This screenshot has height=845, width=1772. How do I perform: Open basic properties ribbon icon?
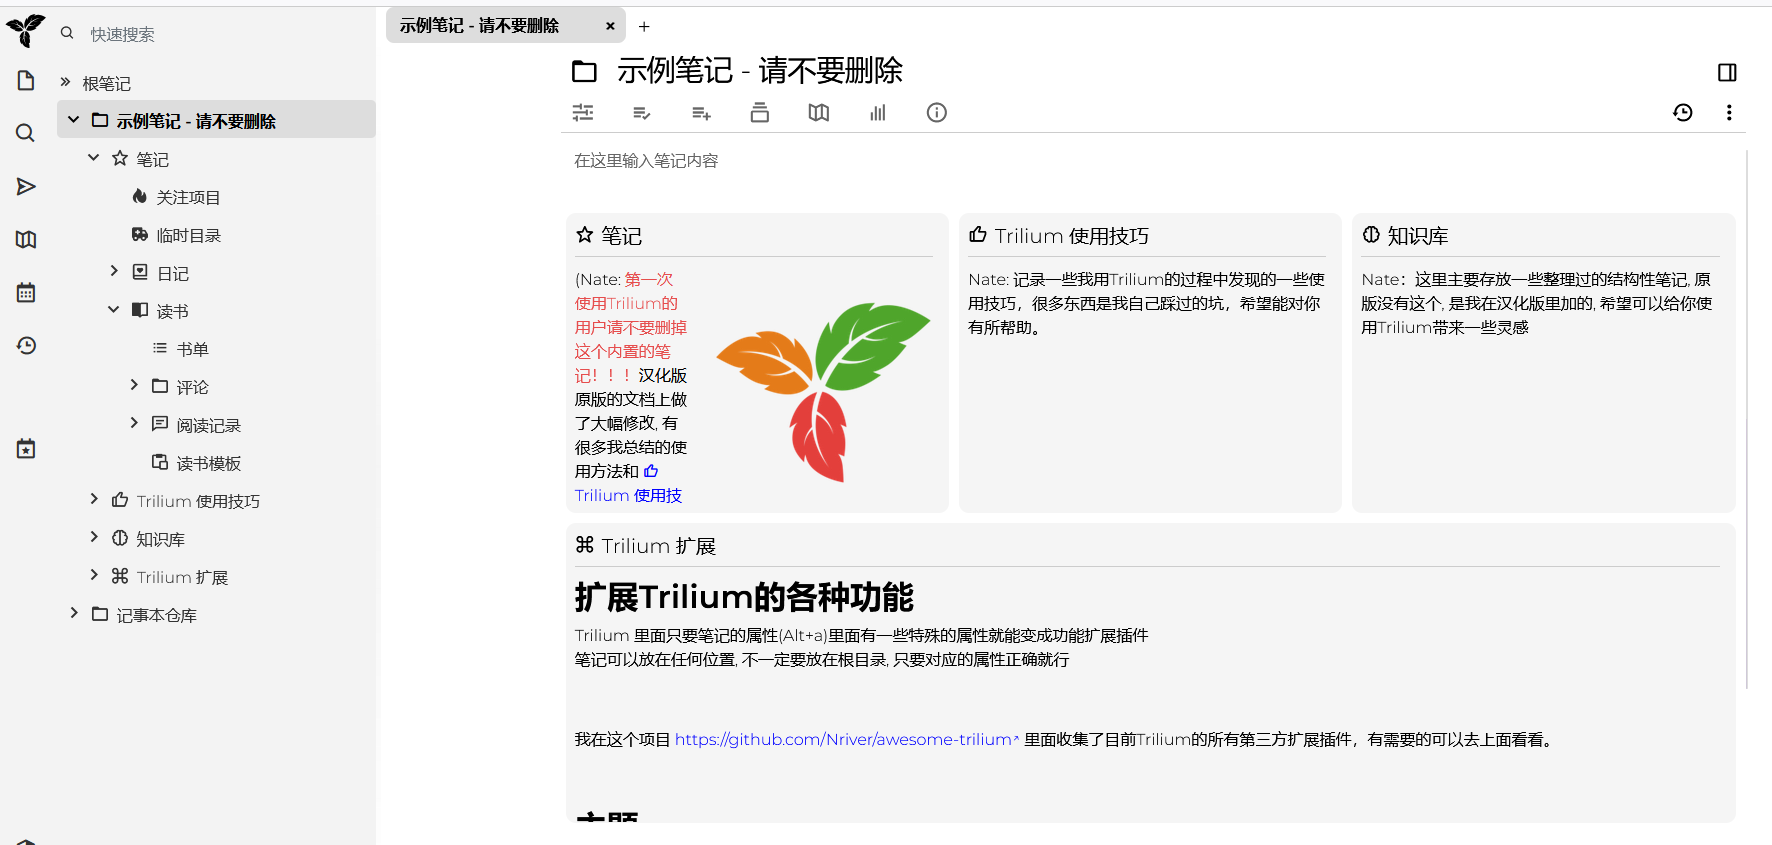[x=583, y=113]
